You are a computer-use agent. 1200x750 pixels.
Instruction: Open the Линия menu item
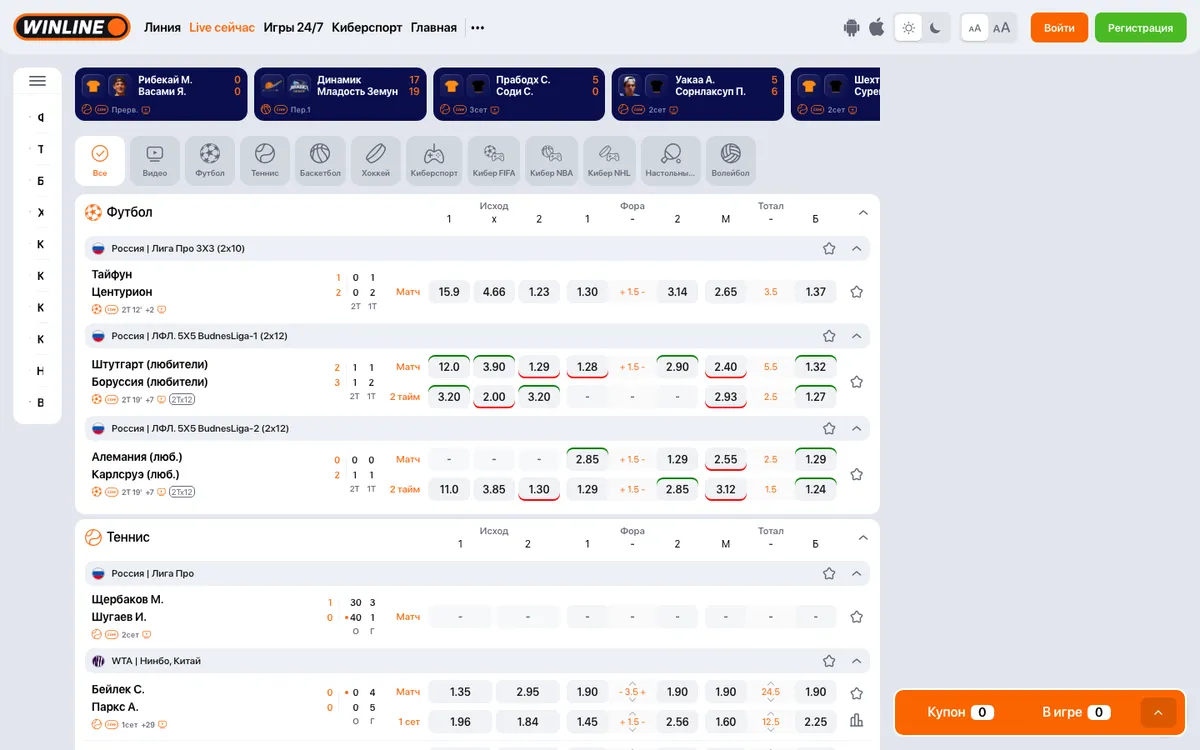point(162,28)
